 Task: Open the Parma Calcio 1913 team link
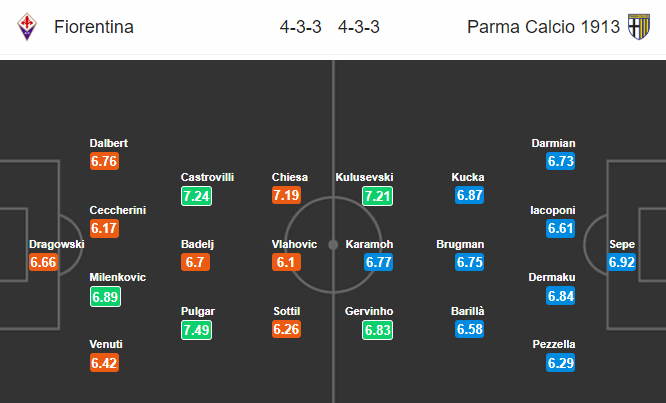coord(543,27)
